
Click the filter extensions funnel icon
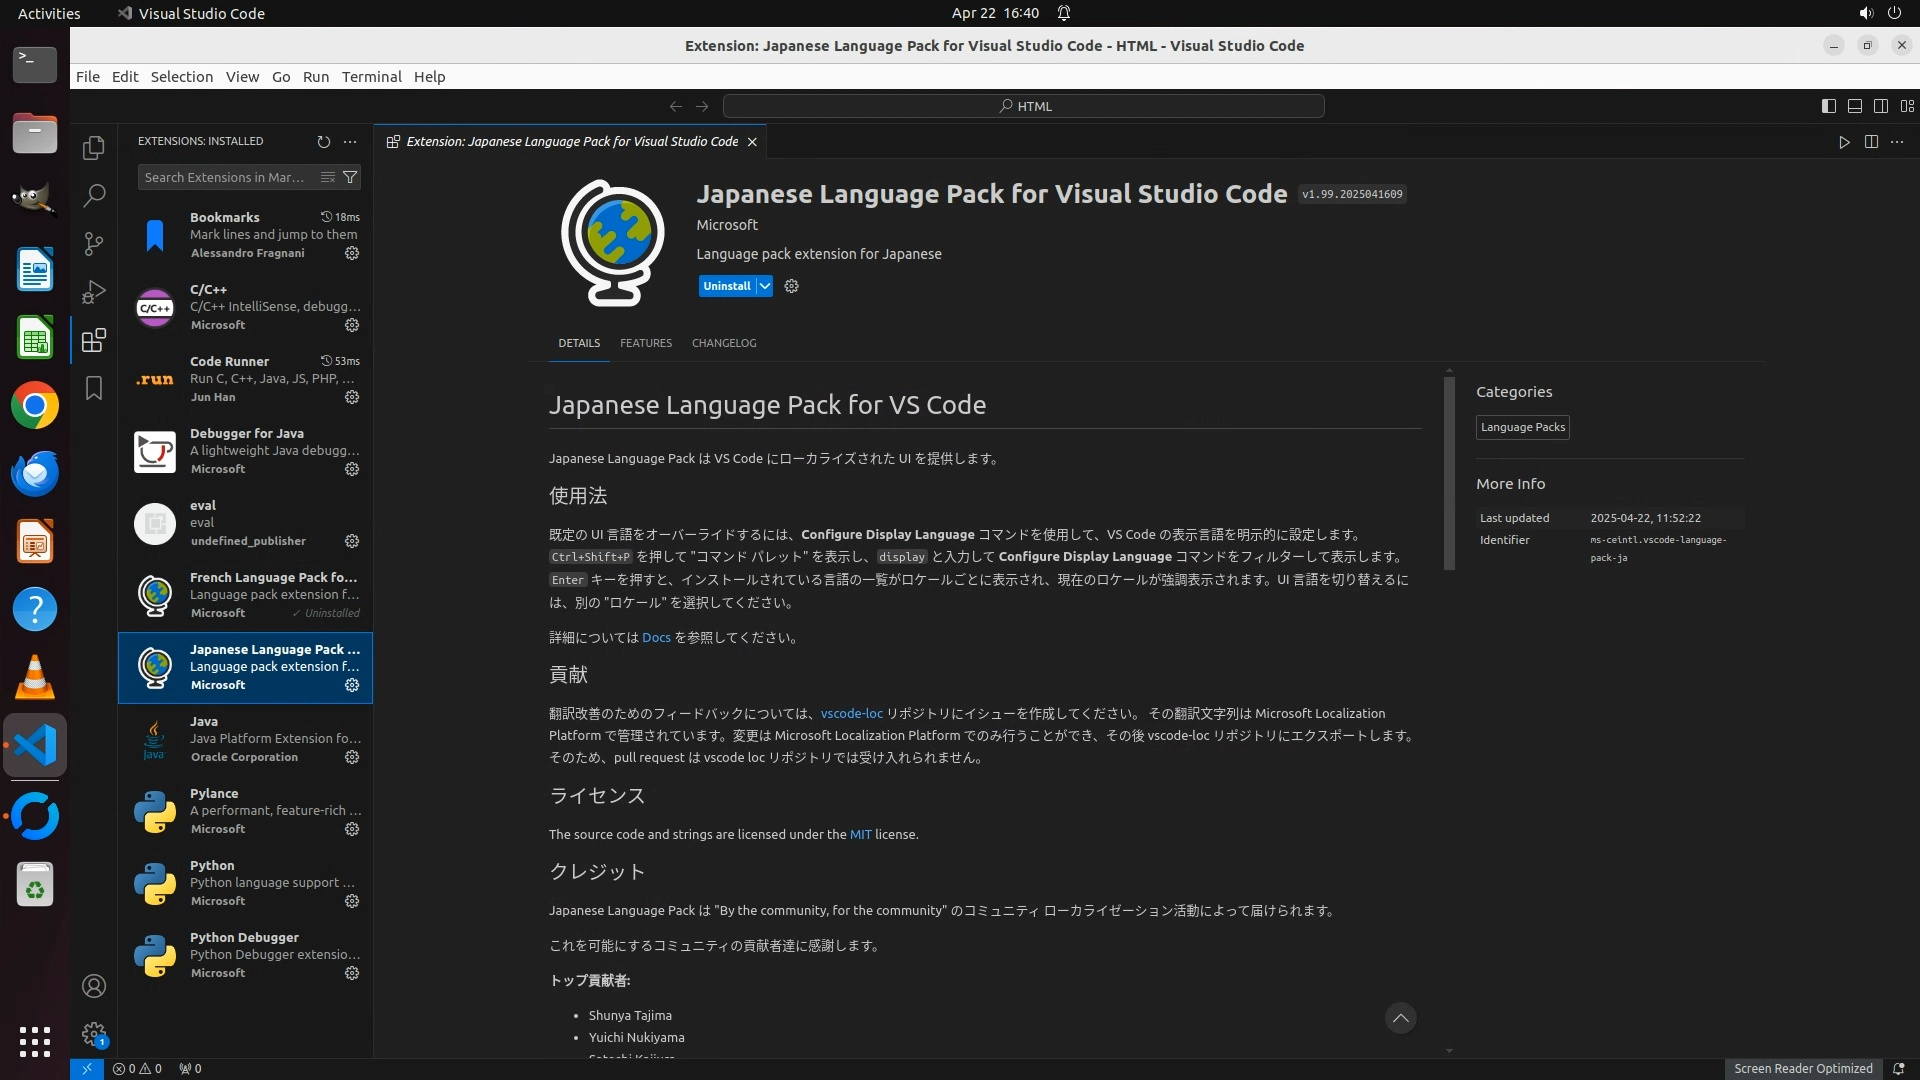tap(350, 177)
